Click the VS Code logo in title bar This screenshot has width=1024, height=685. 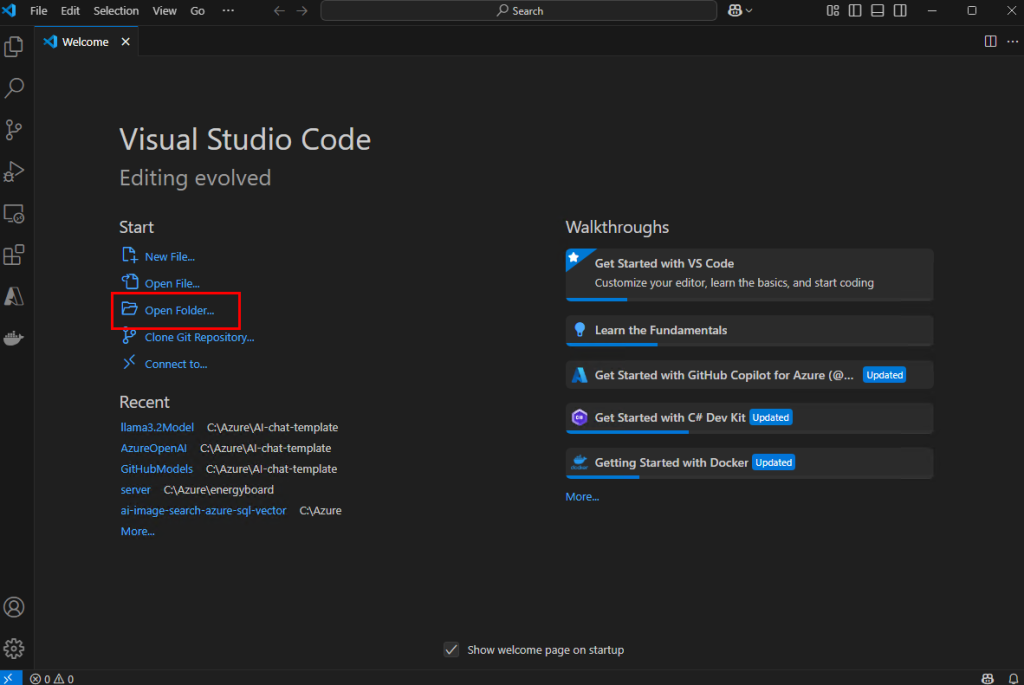coord(9,10)
